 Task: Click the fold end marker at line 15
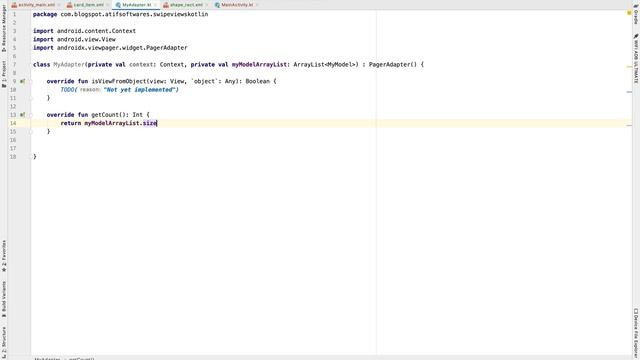[31, 131]
